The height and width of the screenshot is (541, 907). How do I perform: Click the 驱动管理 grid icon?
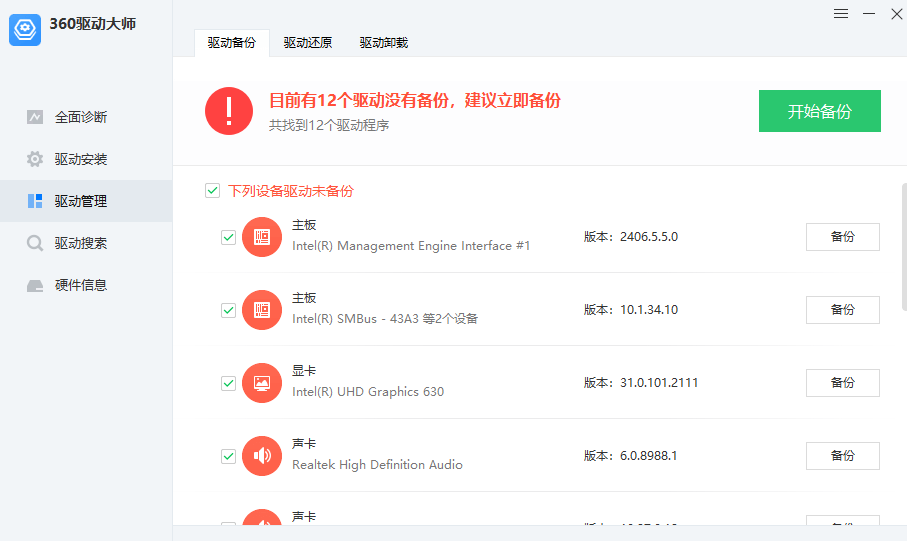click(35, 201)
